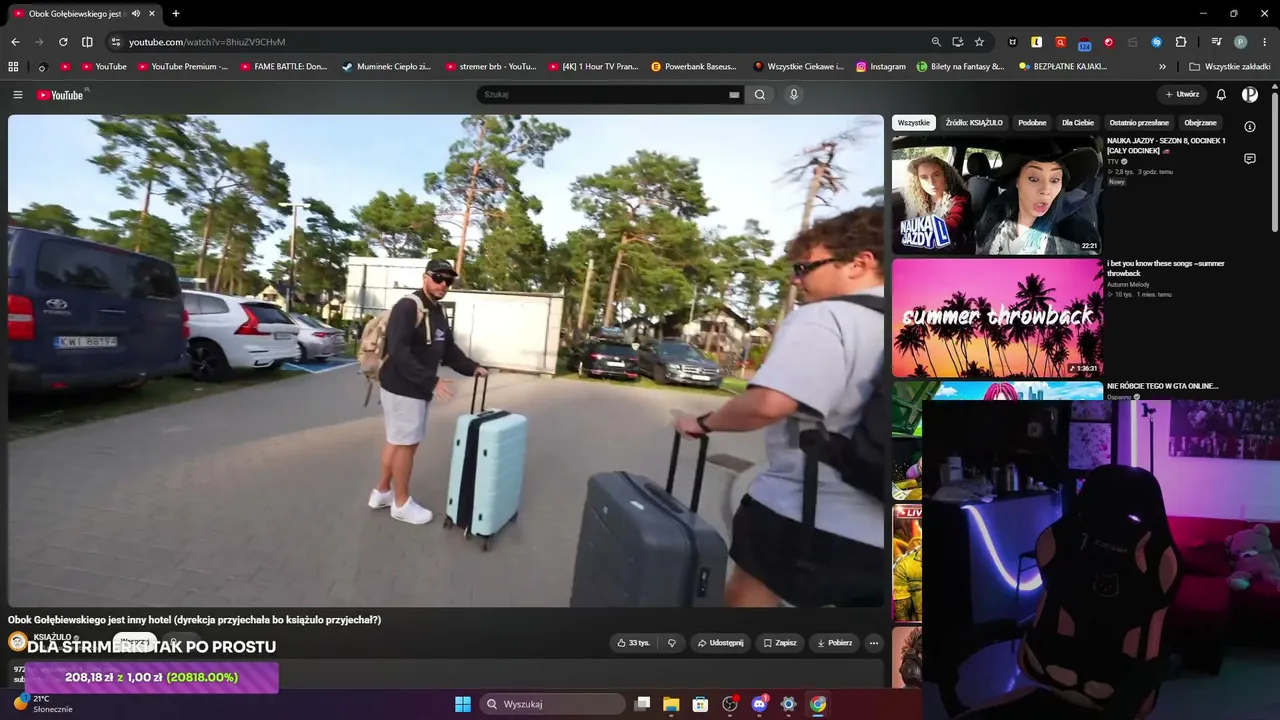
Task: Open the browser three-dot menu
Action: tap(1265, 42)
